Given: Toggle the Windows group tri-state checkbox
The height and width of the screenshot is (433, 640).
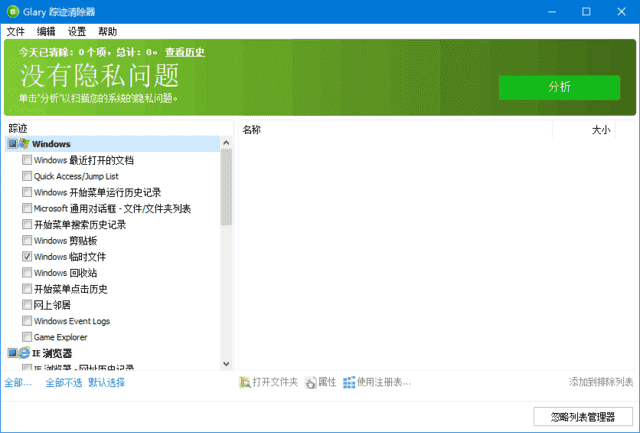Looking at the screenshot, I should coord(12,144).
